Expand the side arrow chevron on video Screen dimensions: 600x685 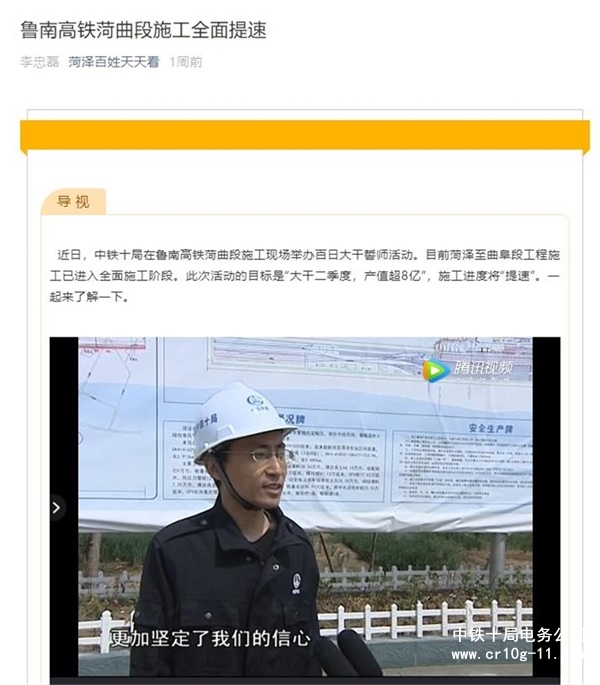tap(57, 508)
